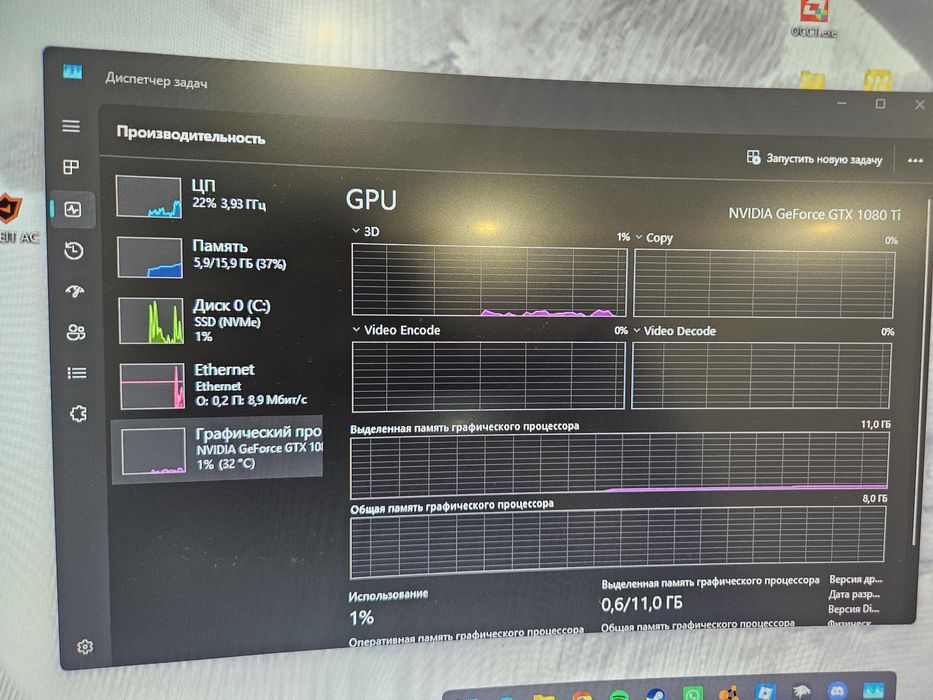Click the "11,0 ГБ" graph scale label
Image resolution: width=933 pixels, height=700 pixels.
tap(875, 424)
